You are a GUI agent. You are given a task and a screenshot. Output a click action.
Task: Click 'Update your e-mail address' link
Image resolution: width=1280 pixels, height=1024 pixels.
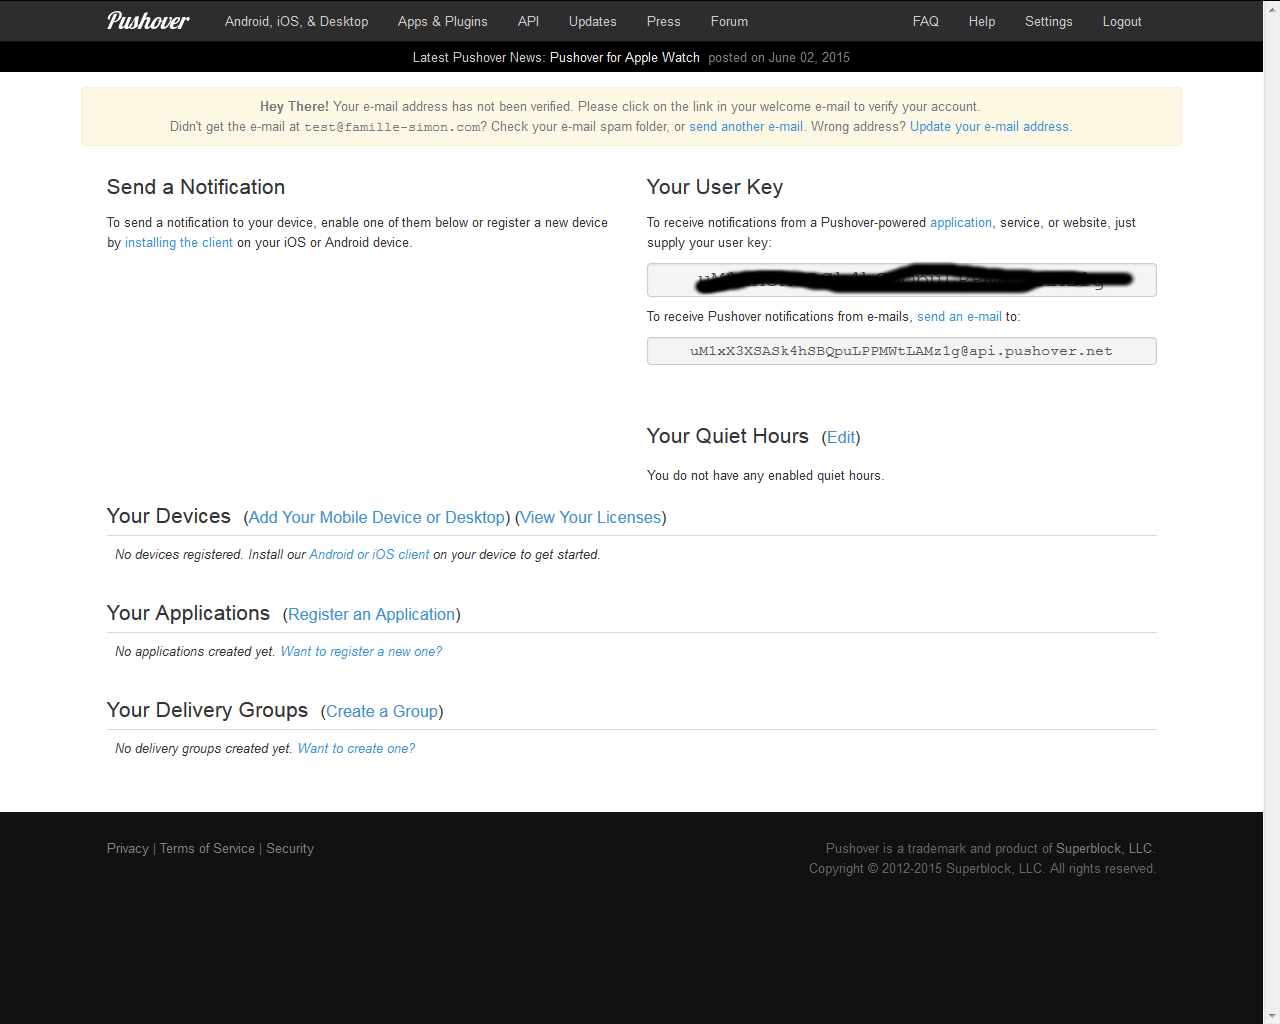pyautogui.click(x=989, y=127)
